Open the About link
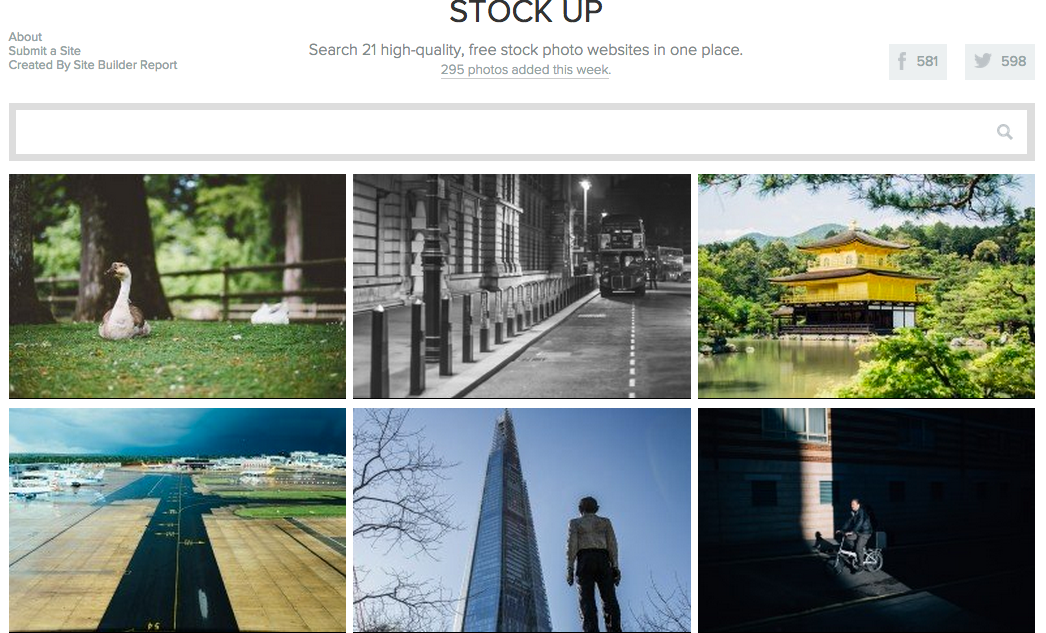The height and width of the screenshot is (633, 1046). coord(25,37)
